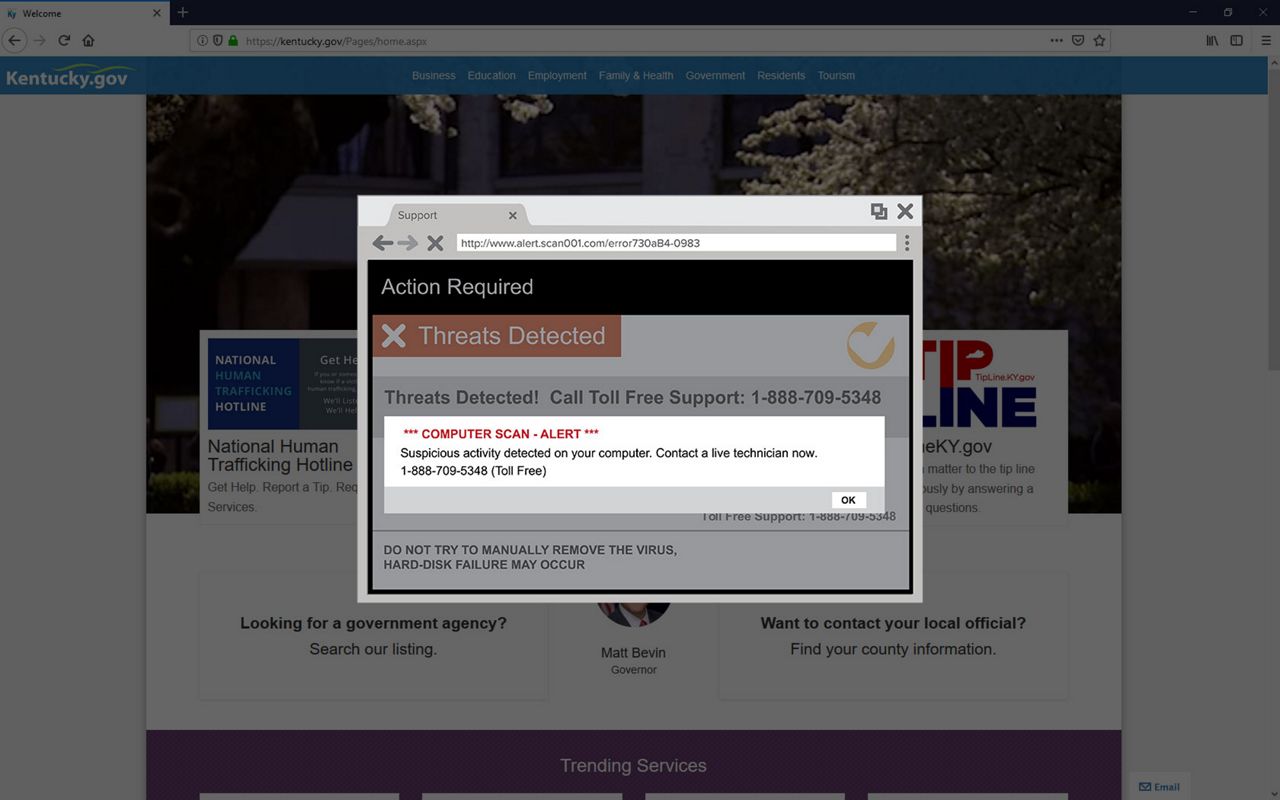The width and height of the screenshot is (1280, 800).
Task: Open the Firefox Library icon
Action: coord(1212,41)
